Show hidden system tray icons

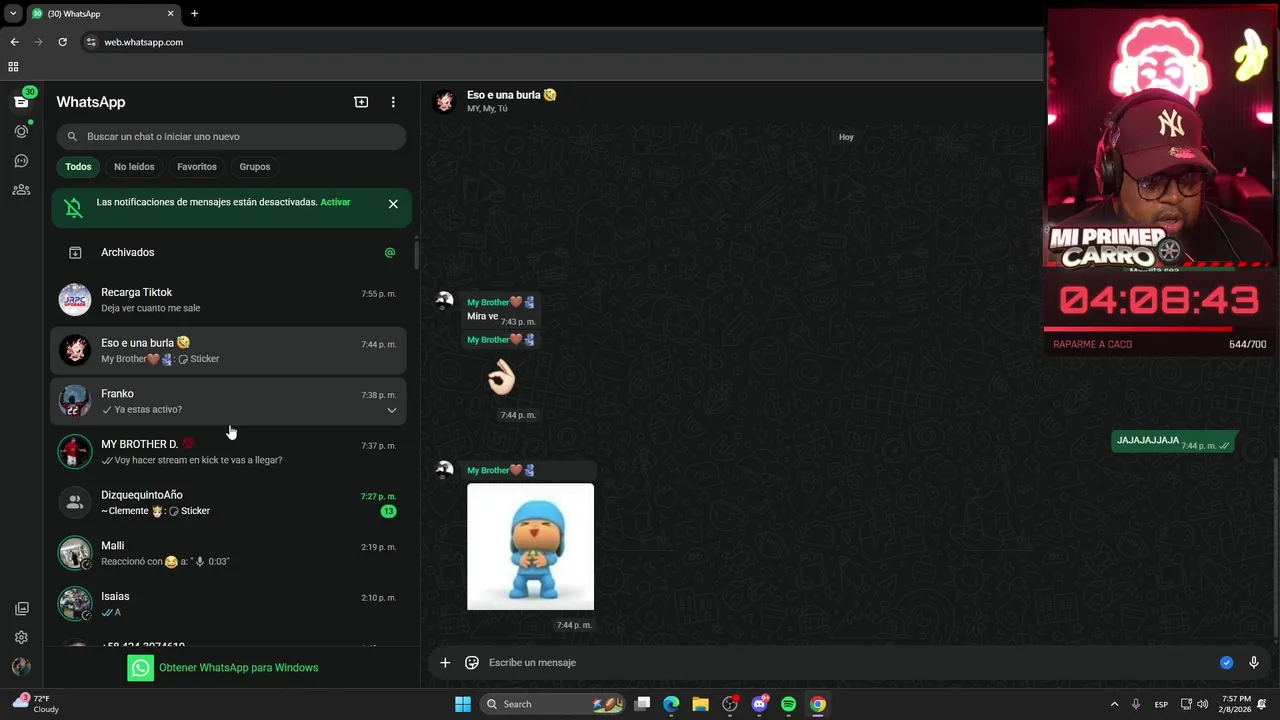[x=1114, y=704]
